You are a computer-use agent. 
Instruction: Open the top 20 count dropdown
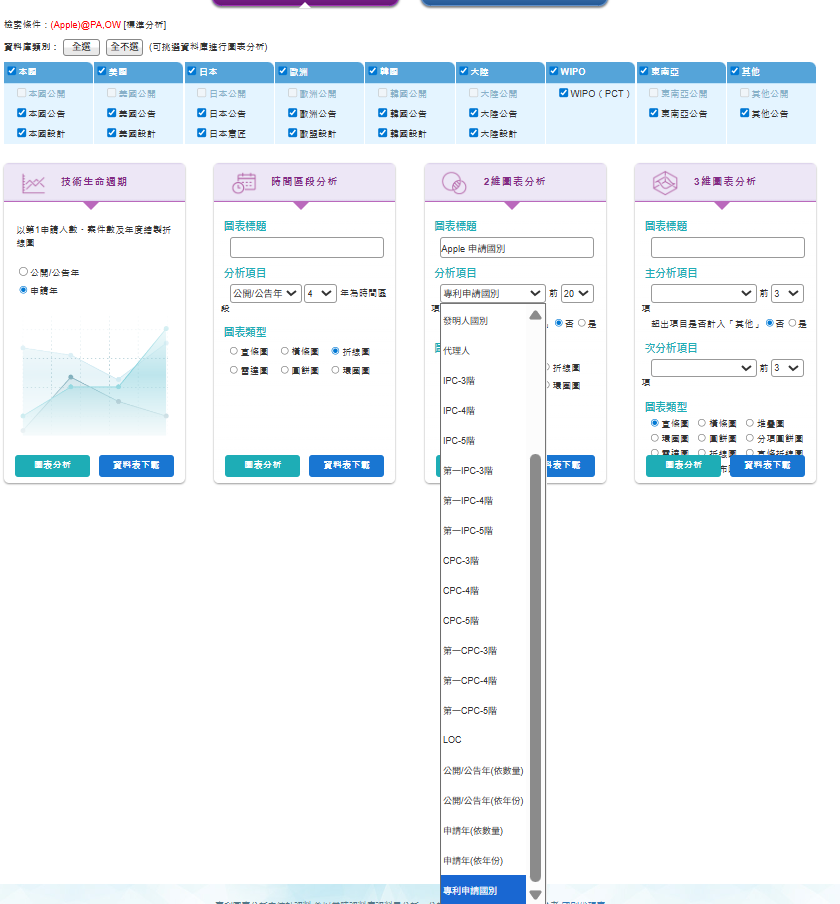(x=577, y=293)
